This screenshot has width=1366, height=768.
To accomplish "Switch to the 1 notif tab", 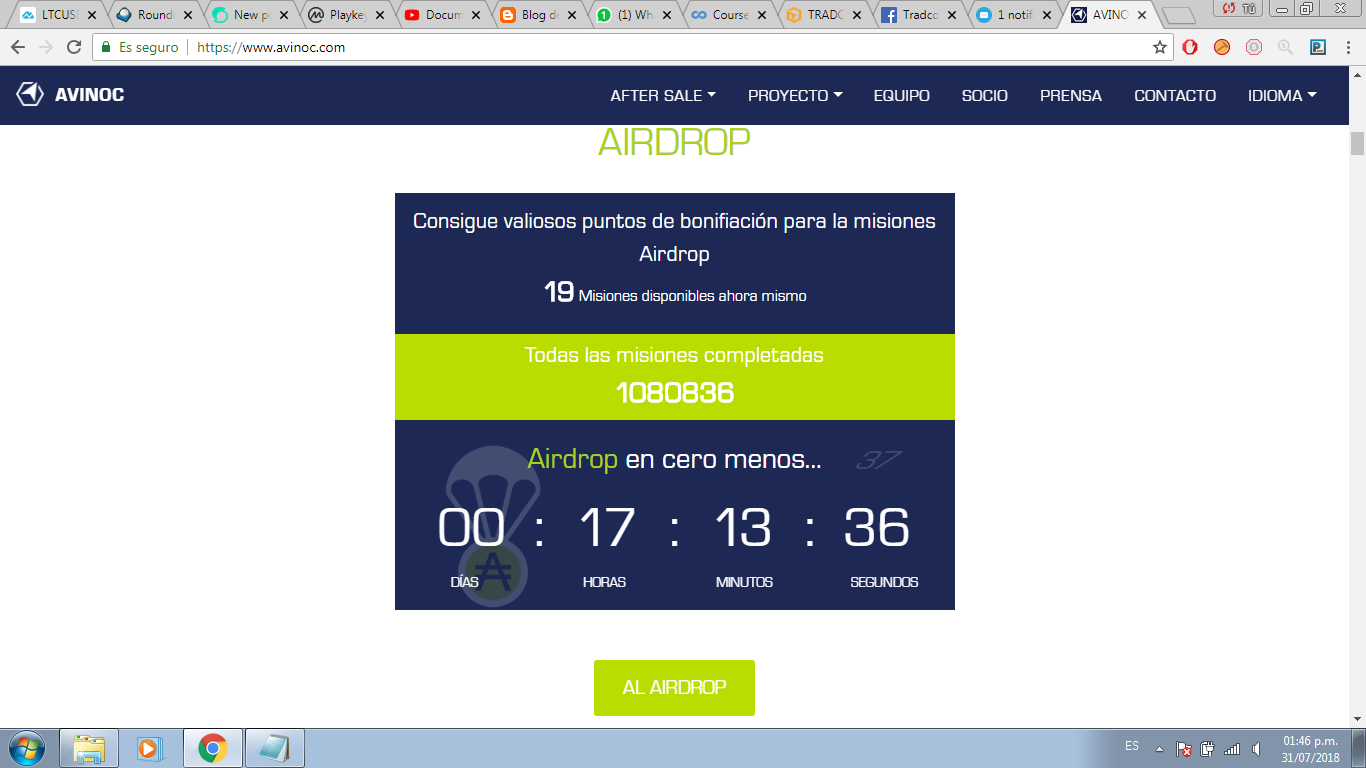I will click(x=1014, y=16).
